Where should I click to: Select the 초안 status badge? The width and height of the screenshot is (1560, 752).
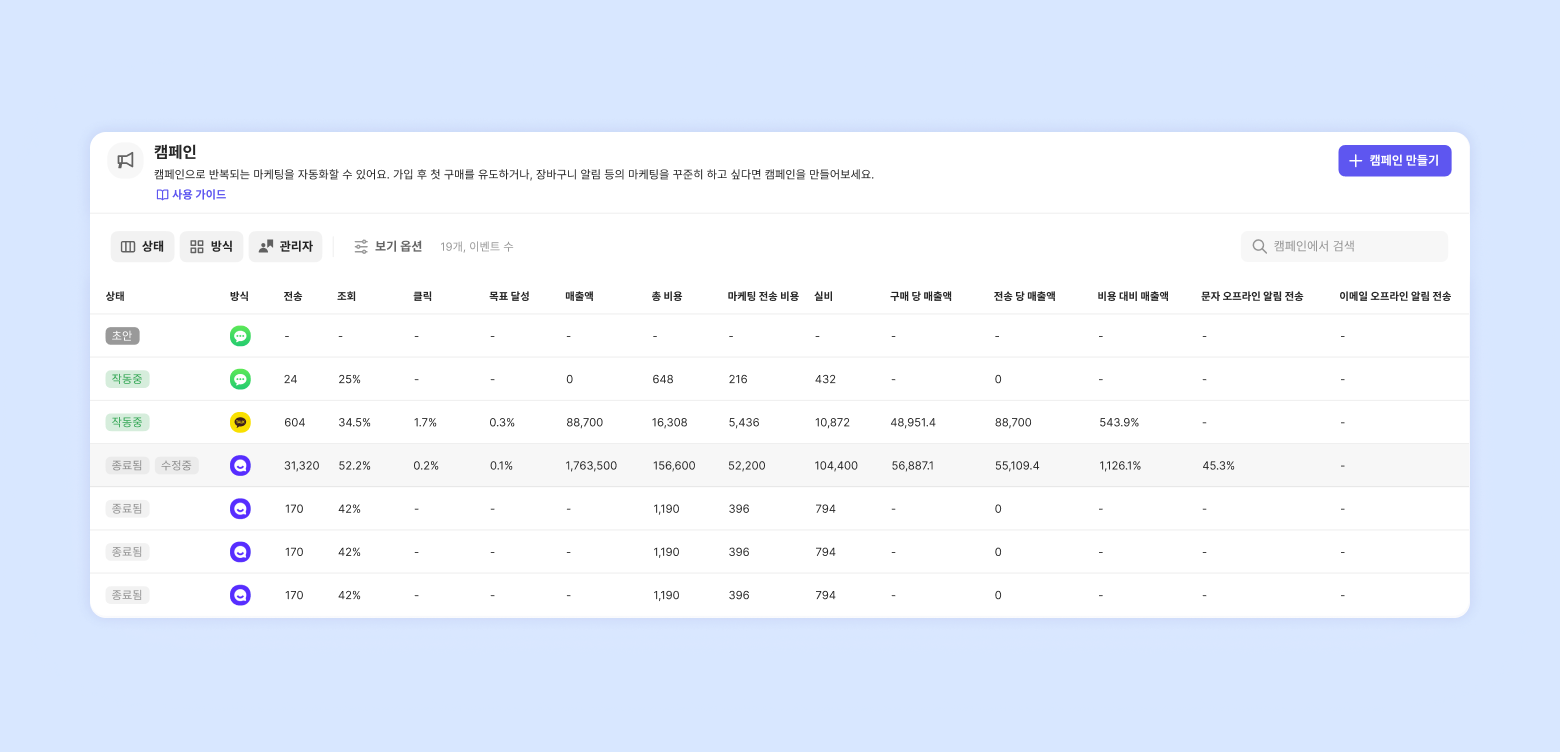click(122, 336)
